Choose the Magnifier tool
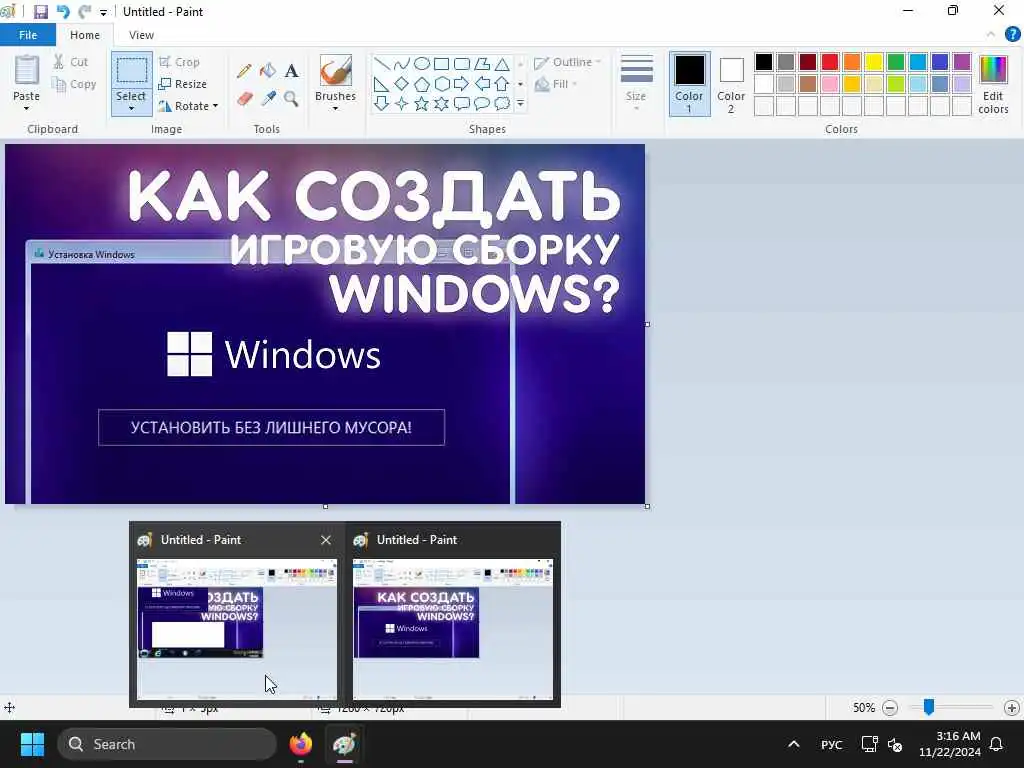The width and height of the screenshot is (1024, 768). pos(291,99)
